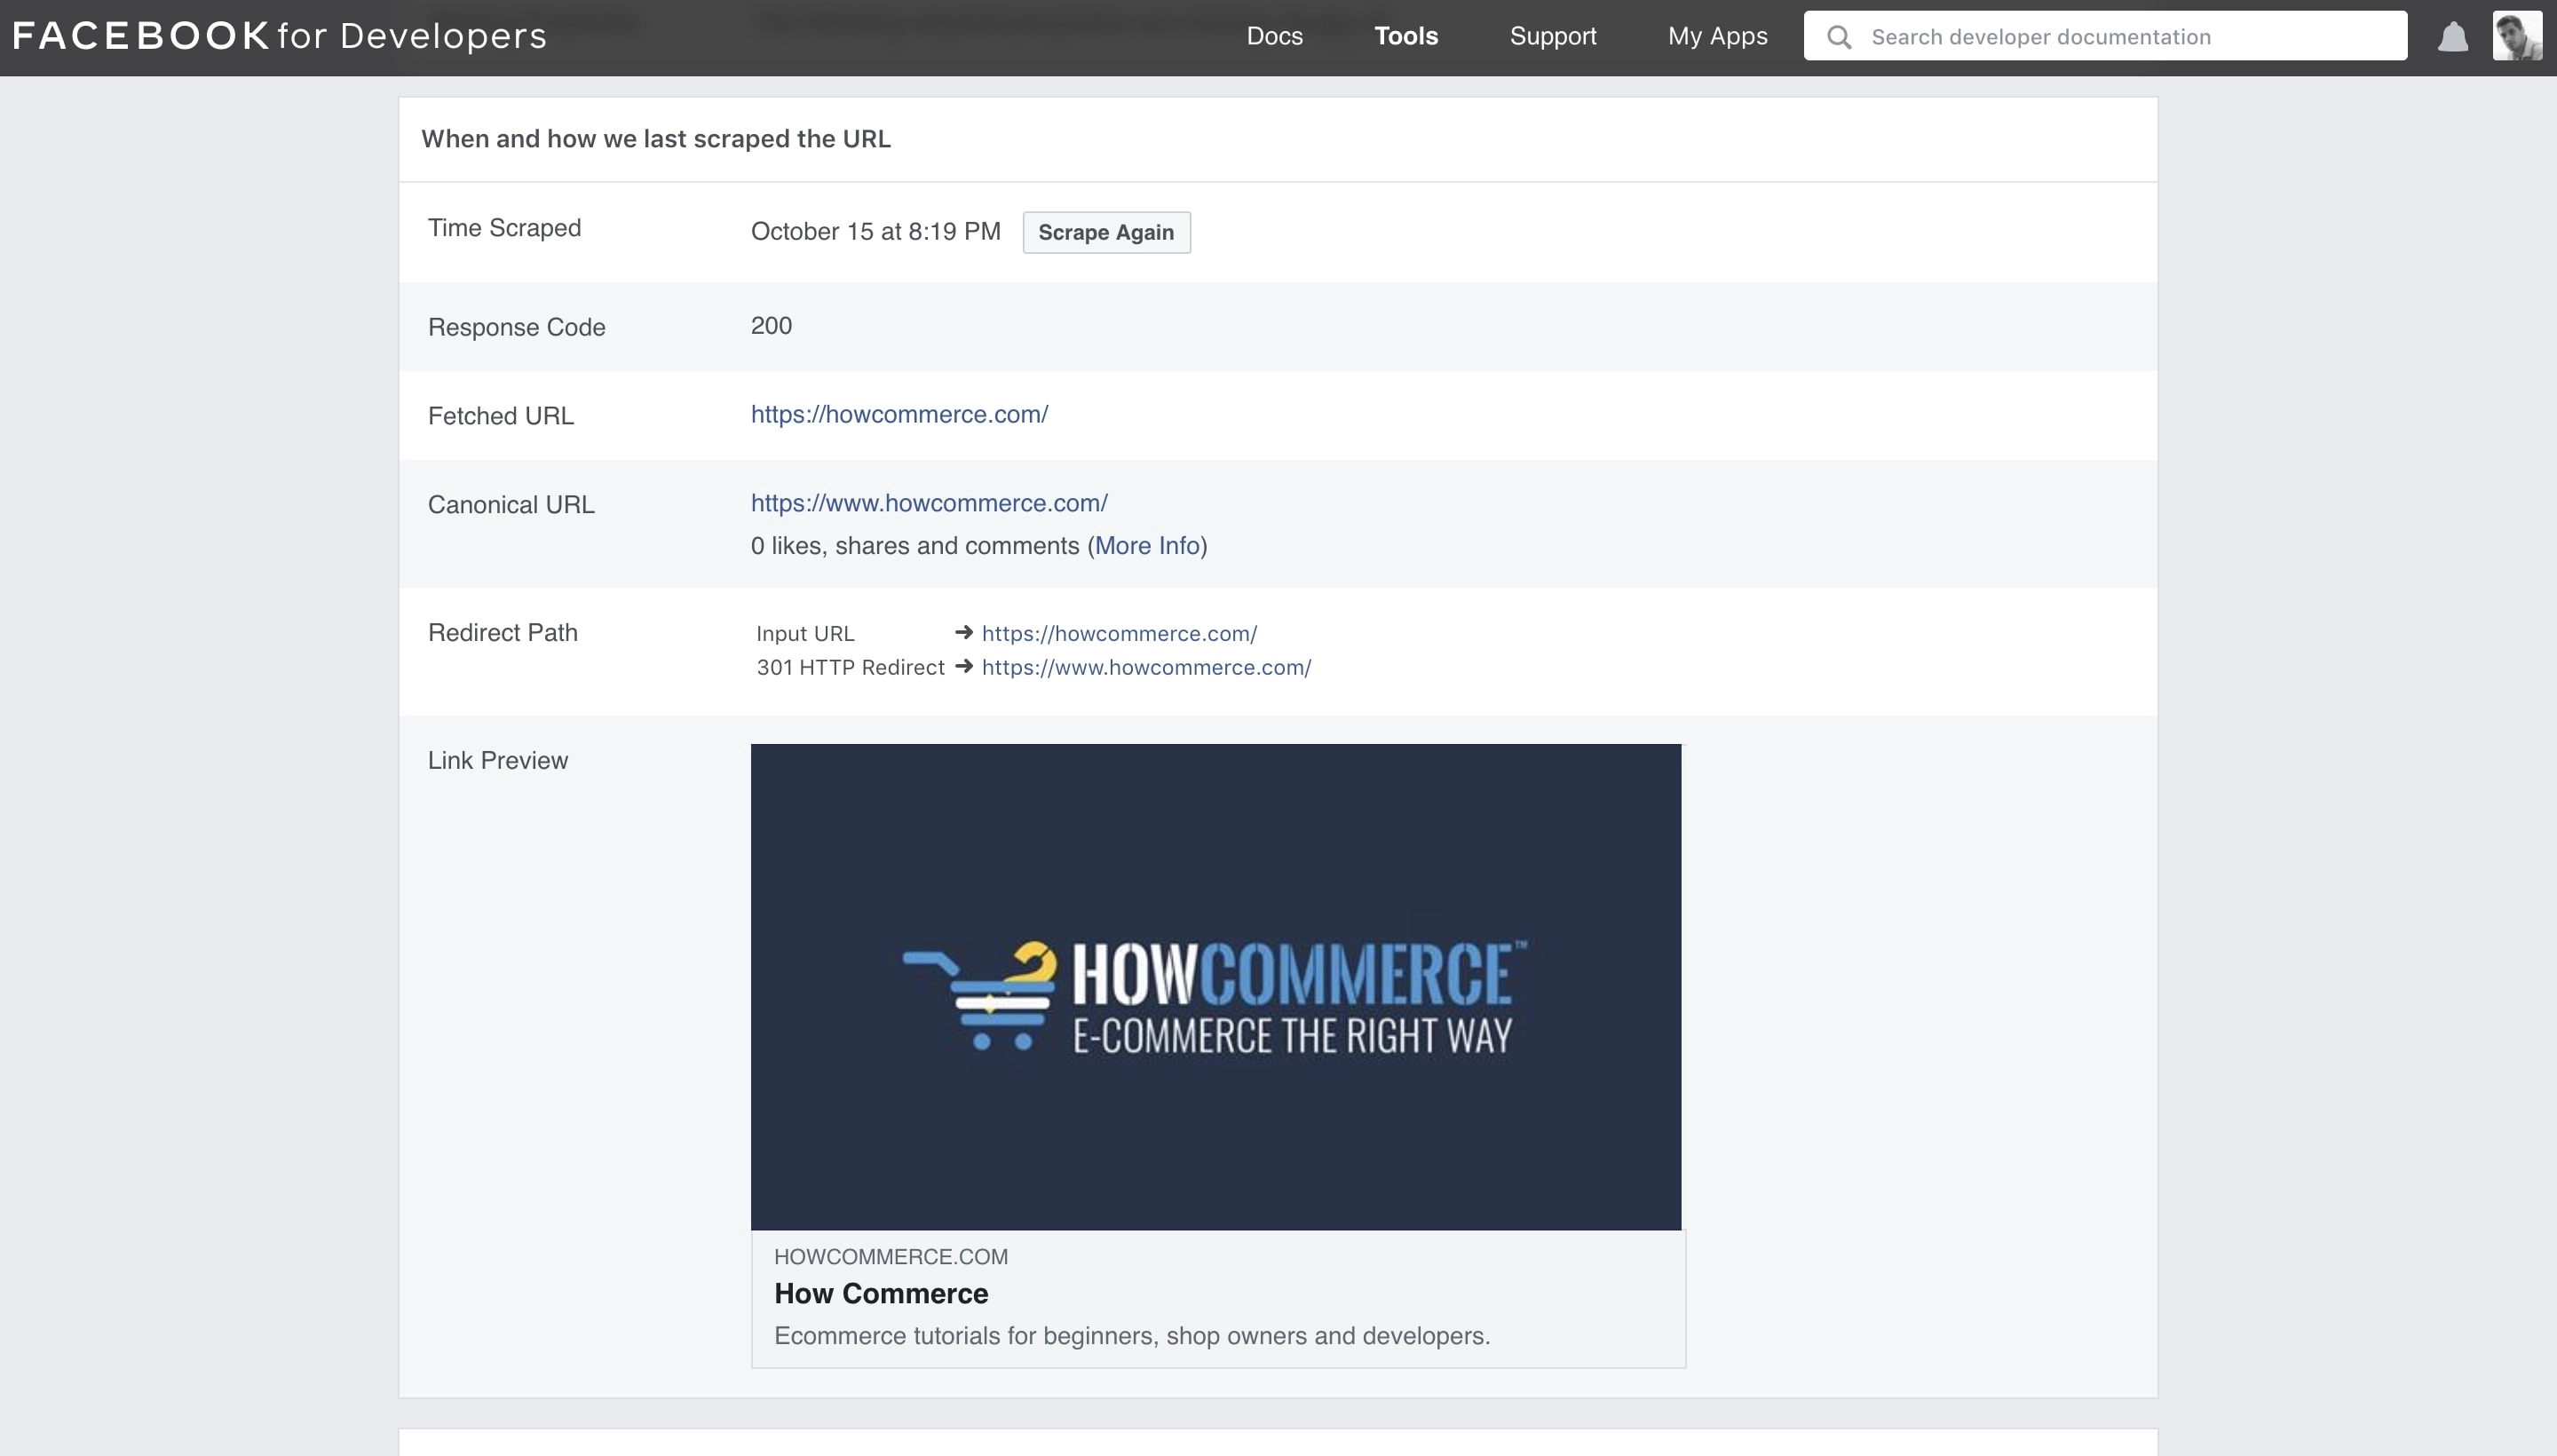Click the Scrape Again button

[1106, 232]
